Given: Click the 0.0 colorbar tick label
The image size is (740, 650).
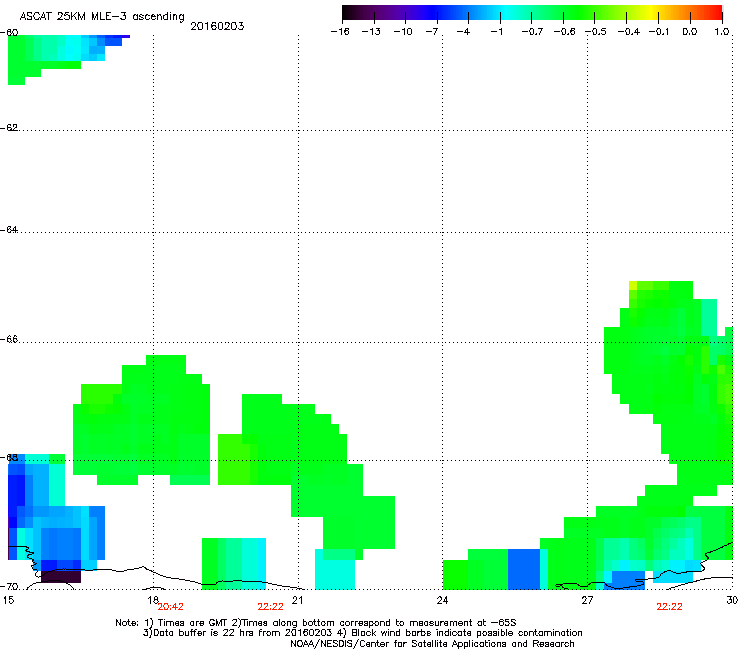Looking at the screenshot, I should click(x=690, y=32).
